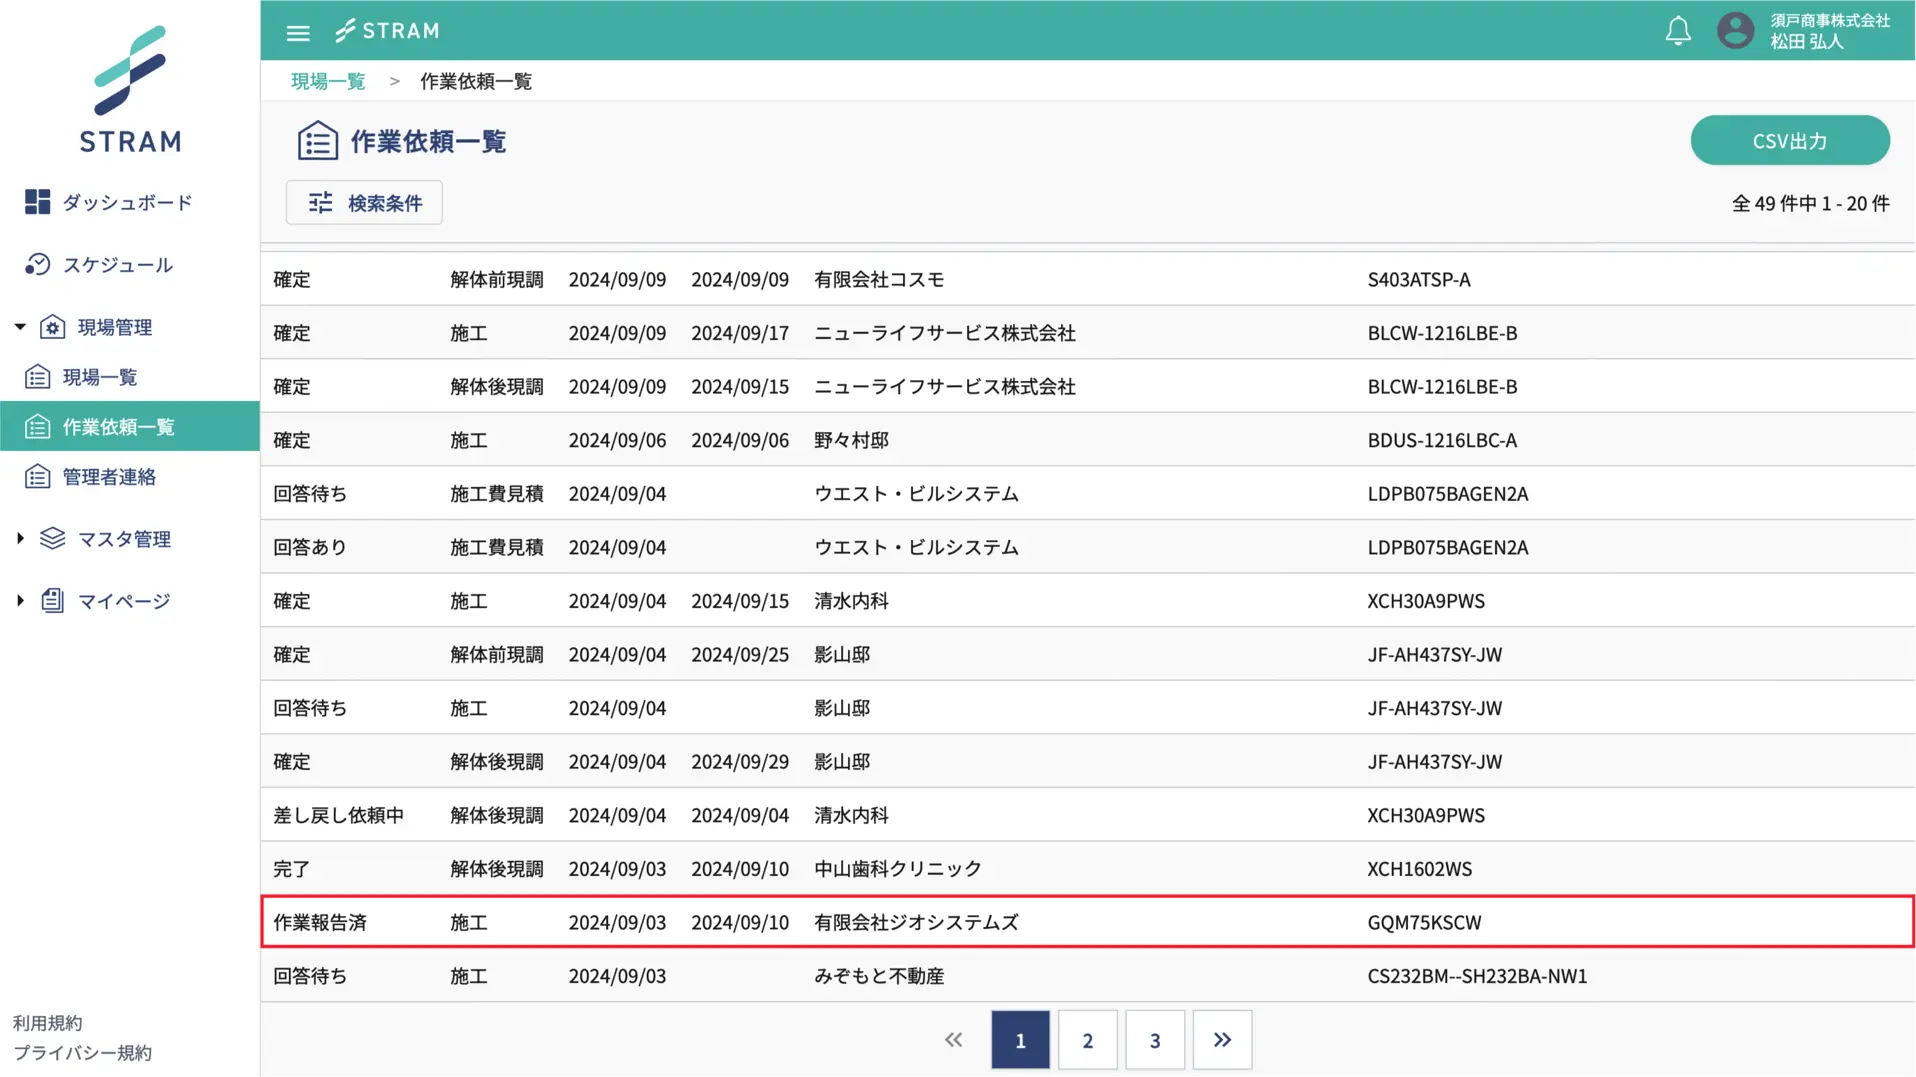Collapse the 現場管理 tree section
The image size is (1916, 1077).
coord(20,327)
